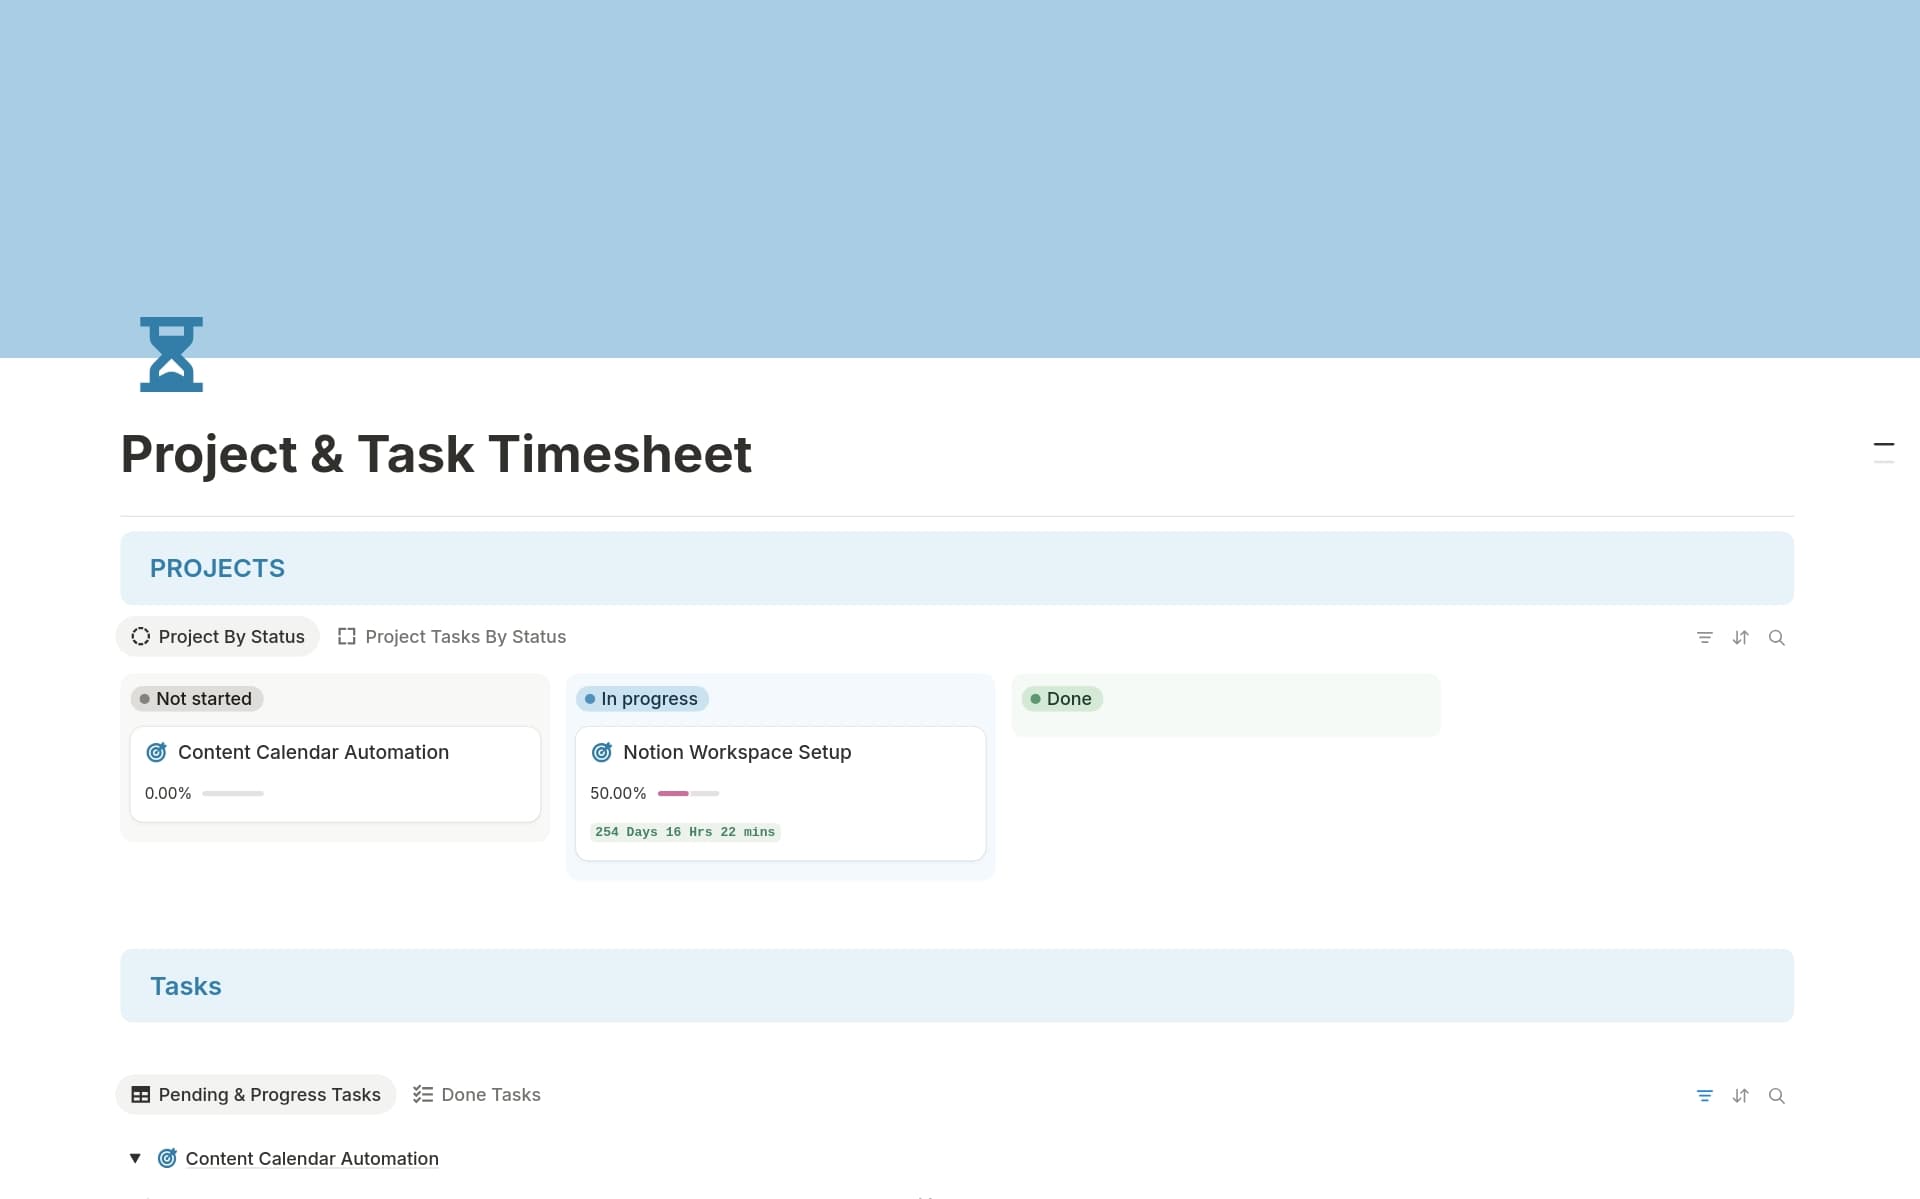Click the In progress status group label
1920x1199 pixels.
[x=642, y=699]
